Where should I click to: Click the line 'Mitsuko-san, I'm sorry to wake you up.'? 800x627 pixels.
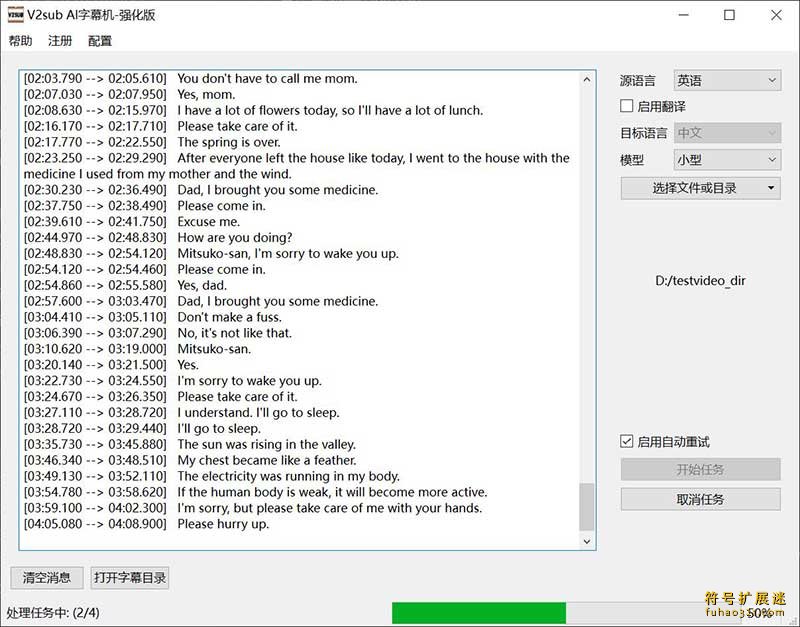[x=288, y=253]
